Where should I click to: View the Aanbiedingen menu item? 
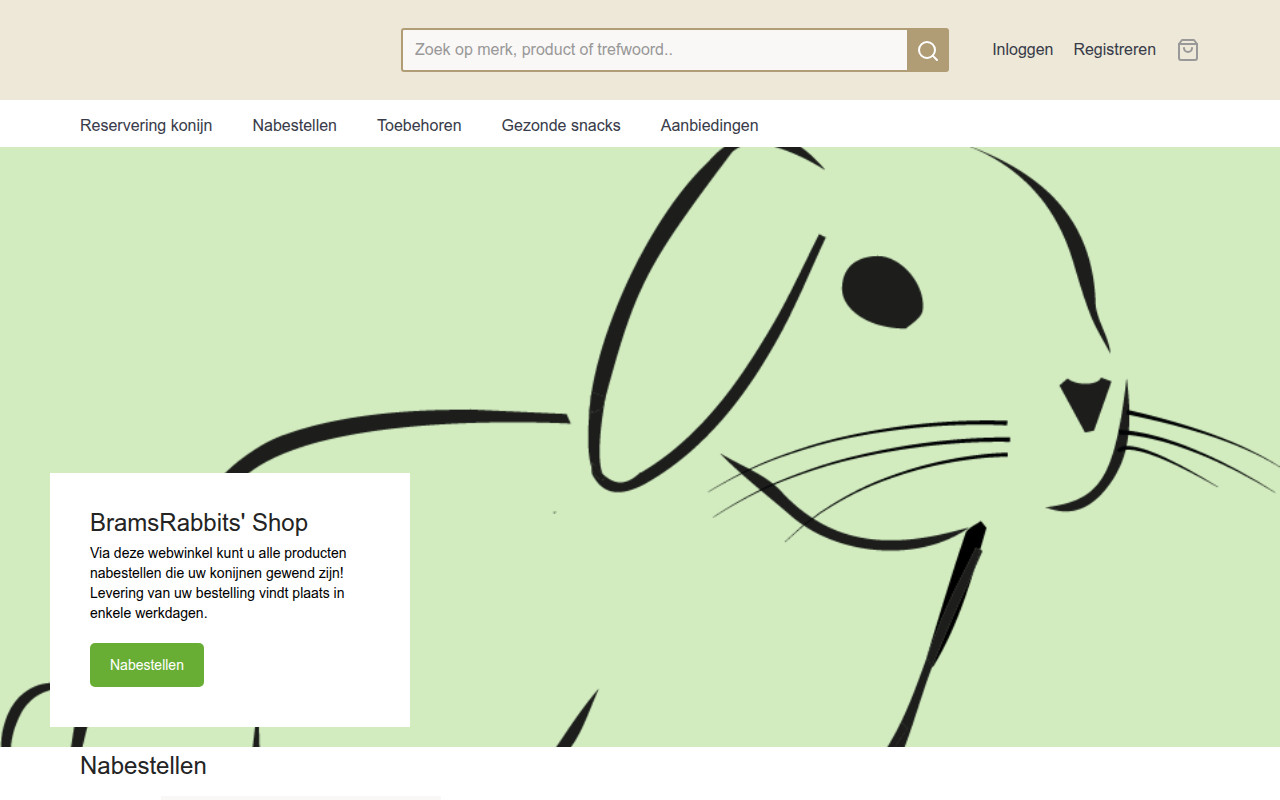(x=710, y=126)
